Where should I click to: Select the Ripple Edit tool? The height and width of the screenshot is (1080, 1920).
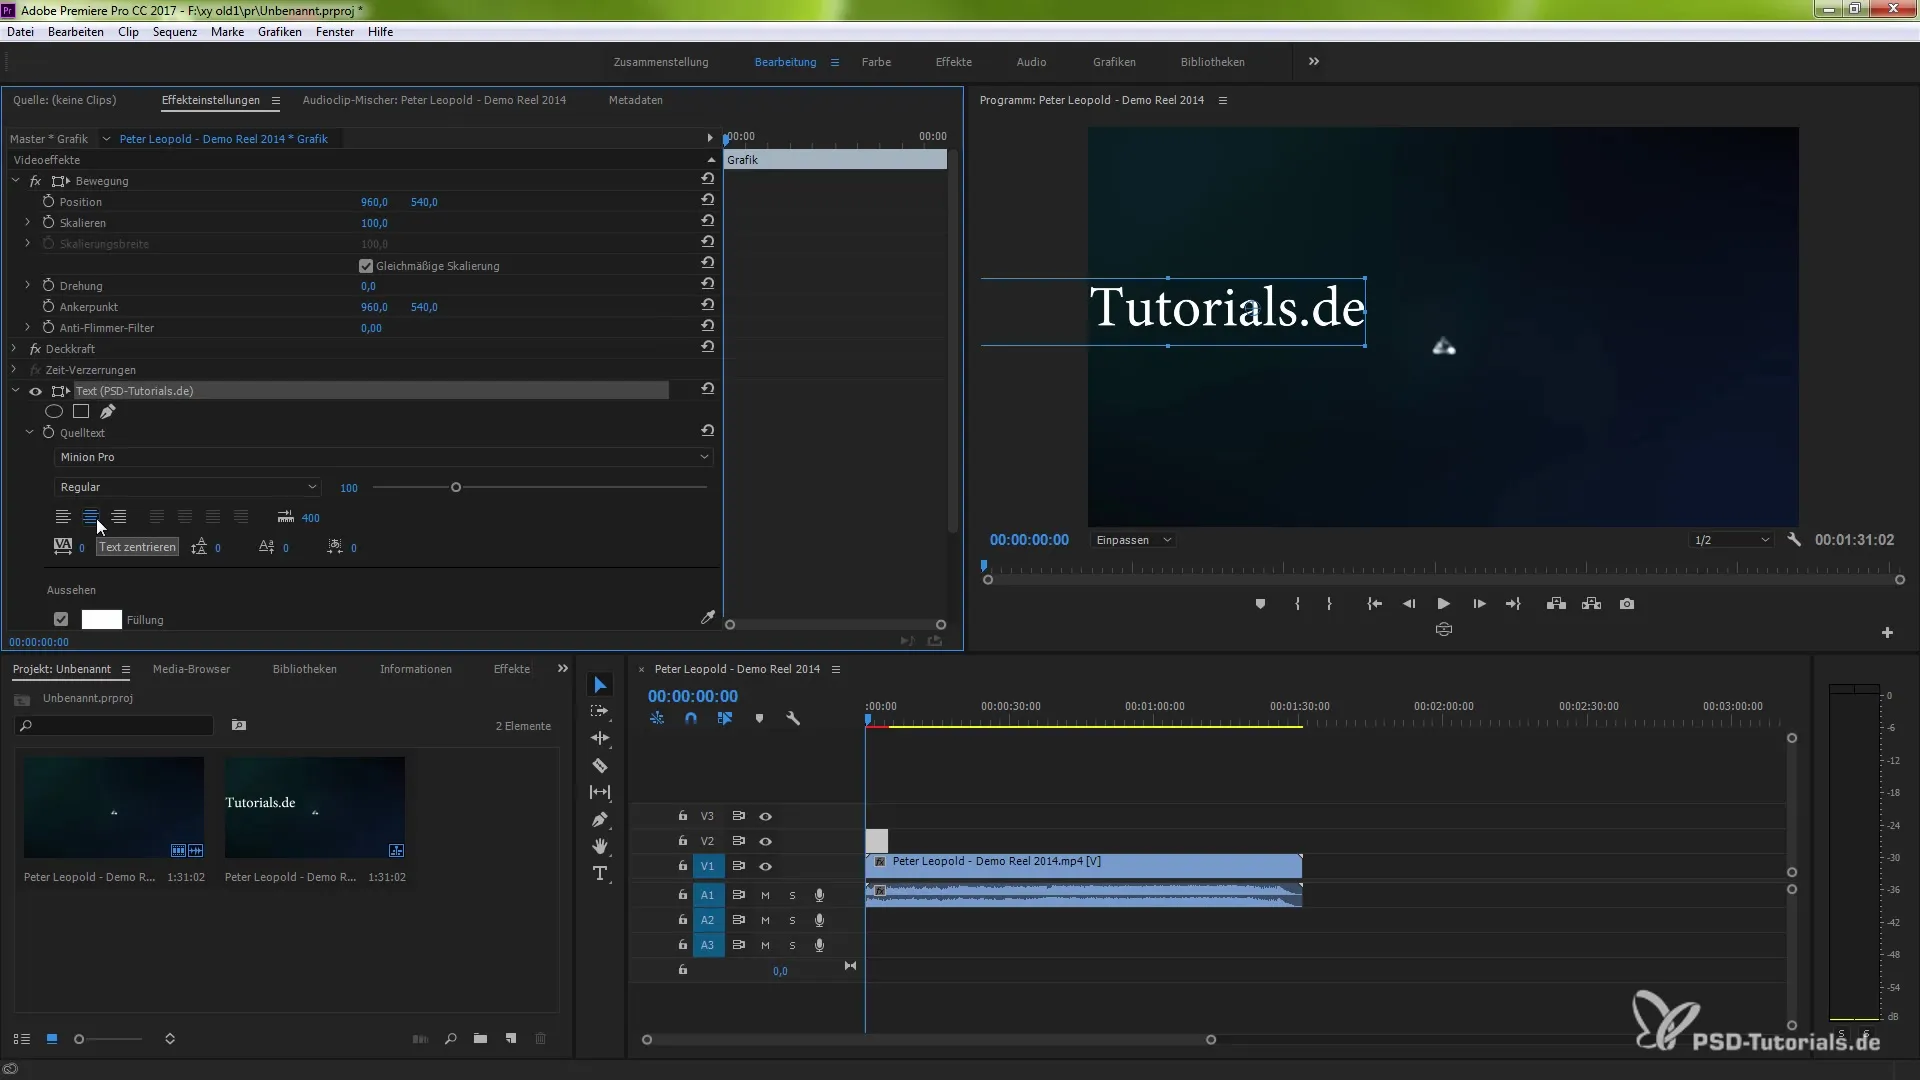click(600, 738)
